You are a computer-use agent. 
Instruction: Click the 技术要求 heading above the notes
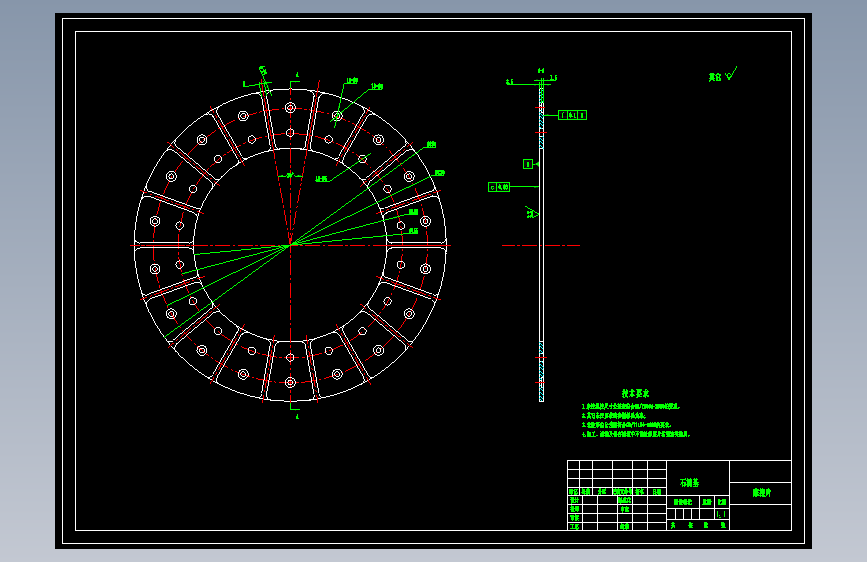[635, 393]
